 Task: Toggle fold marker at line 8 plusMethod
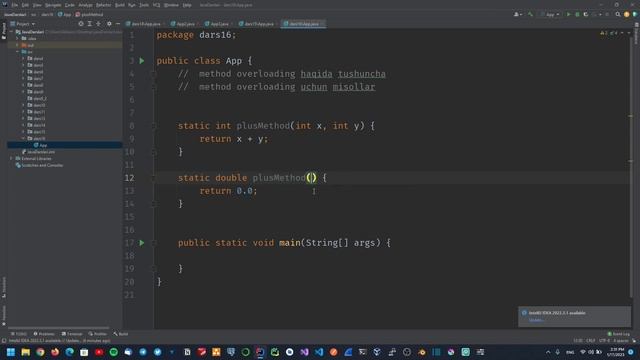154,126
